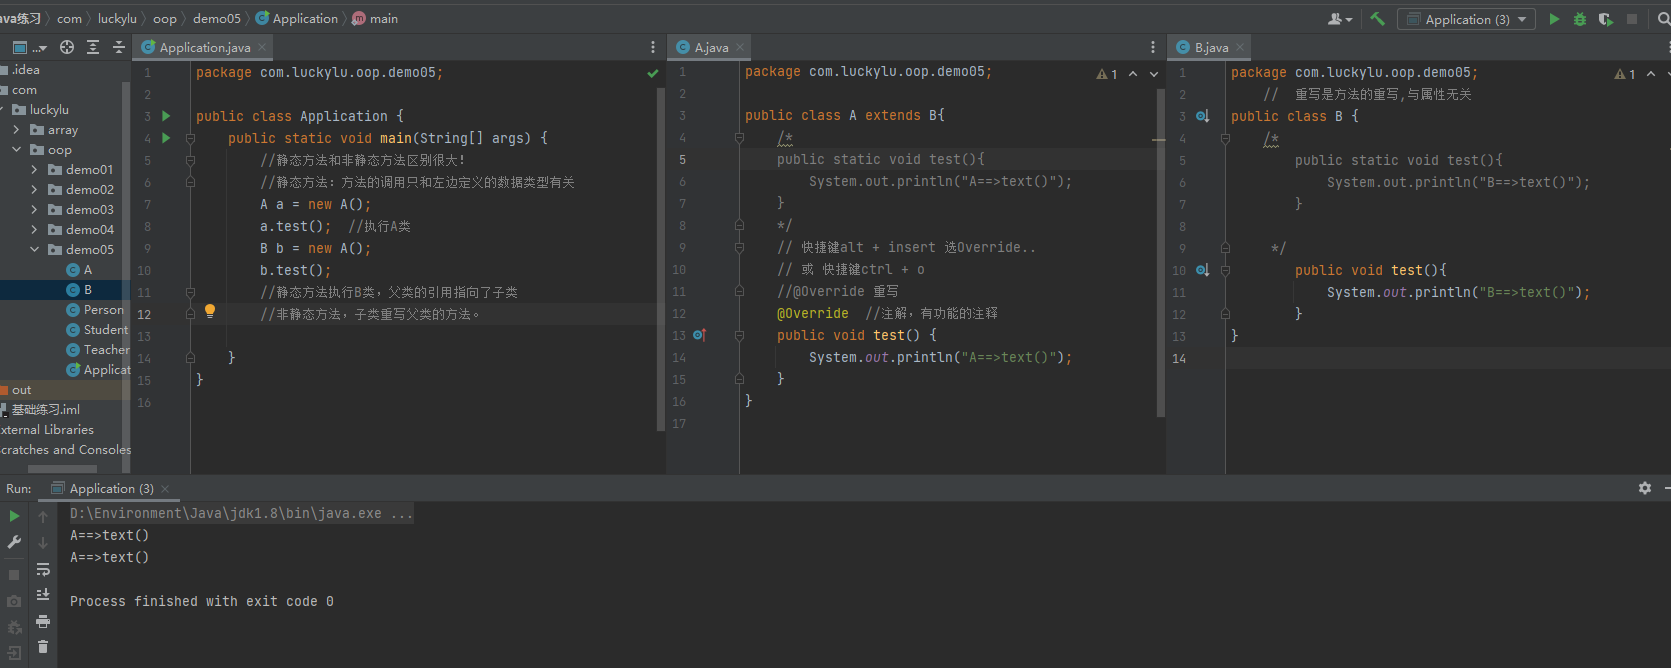Run main method gutter arrow line 4
This screenshot has width=1671, height=668.
[166, 138]
